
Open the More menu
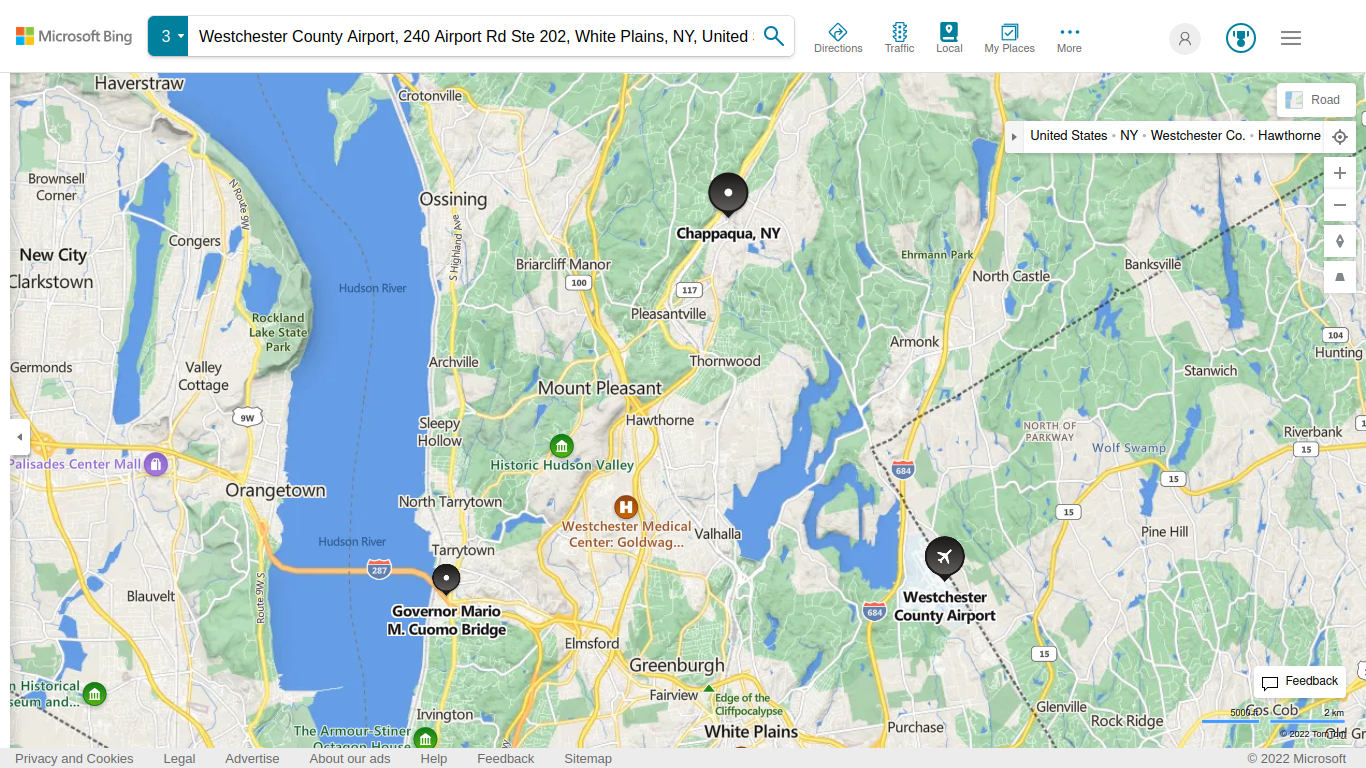point(1069,38)
